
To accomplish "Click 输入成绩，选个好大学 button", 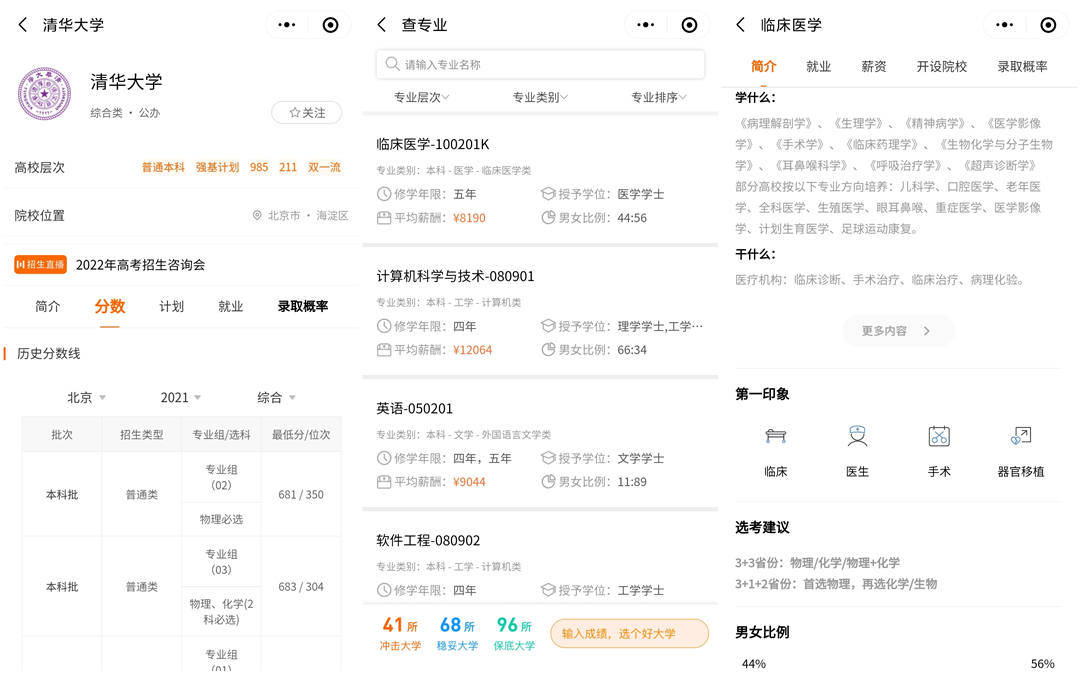I will [x=629, y=633].
